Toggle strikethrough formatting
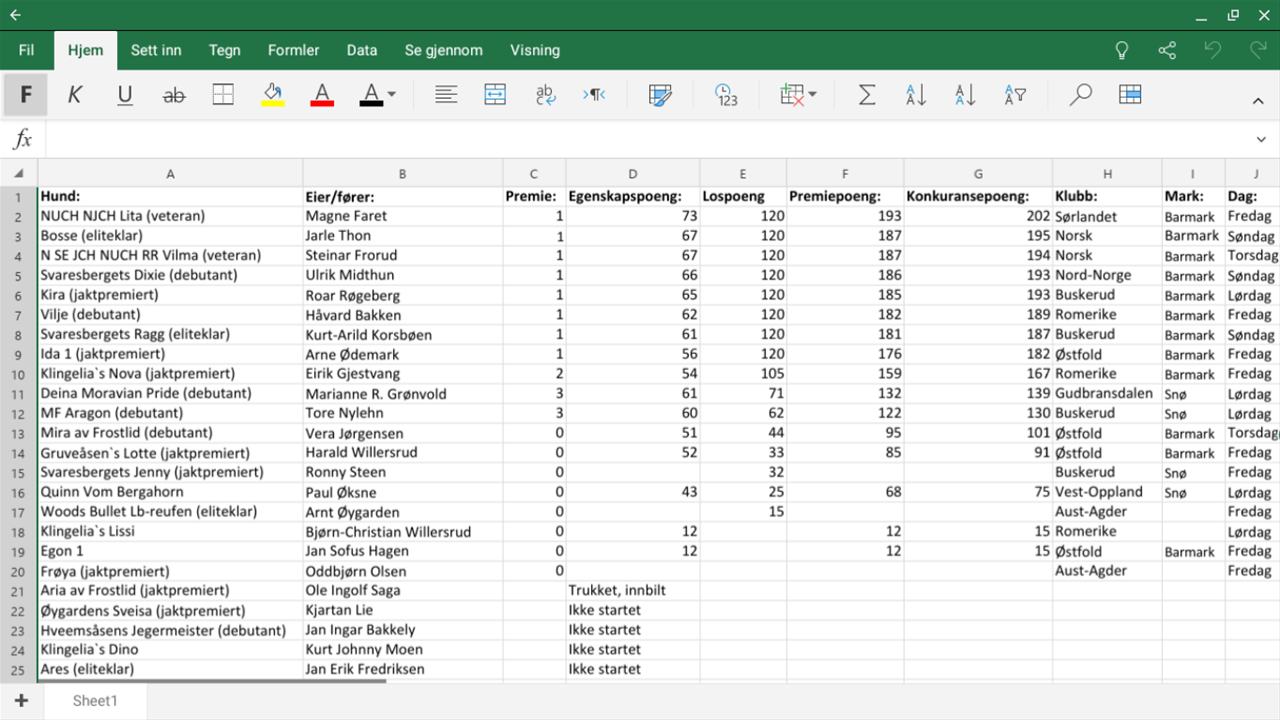The height and width of the screenshot is (720, 1280). point(174,95)
